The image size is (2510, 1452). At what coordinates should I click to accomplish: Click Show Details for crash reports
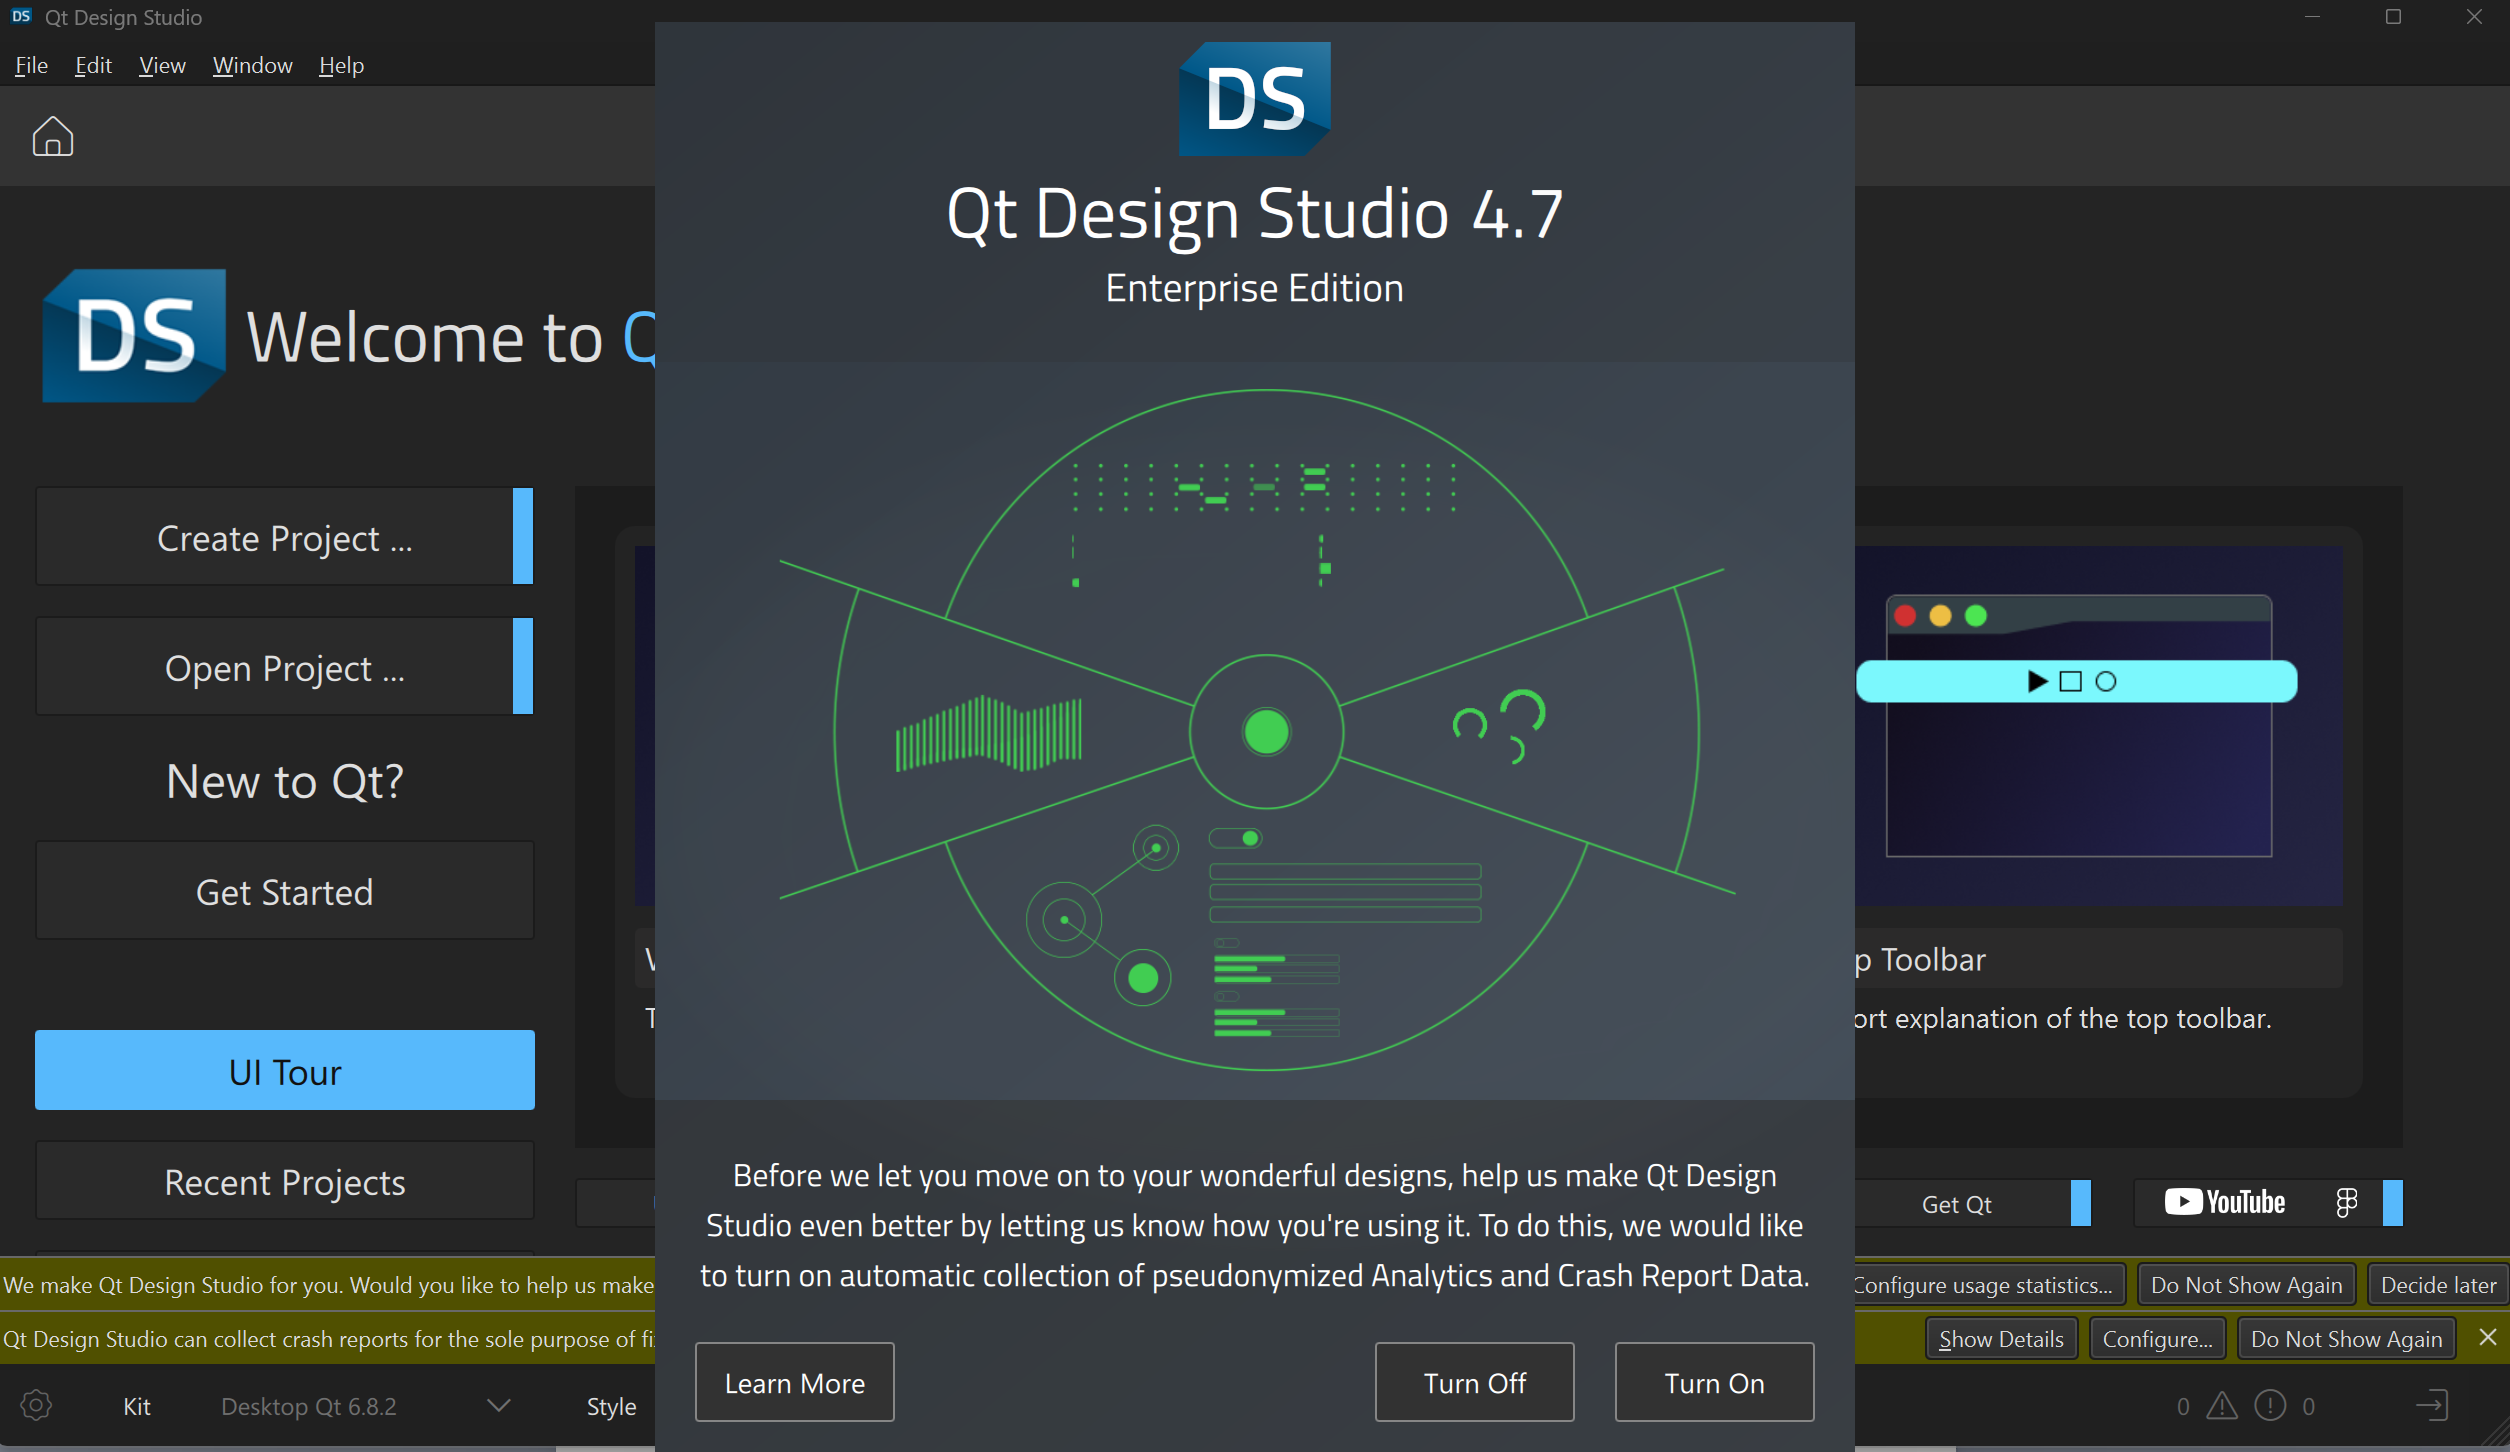(x=2001, y=1338)
